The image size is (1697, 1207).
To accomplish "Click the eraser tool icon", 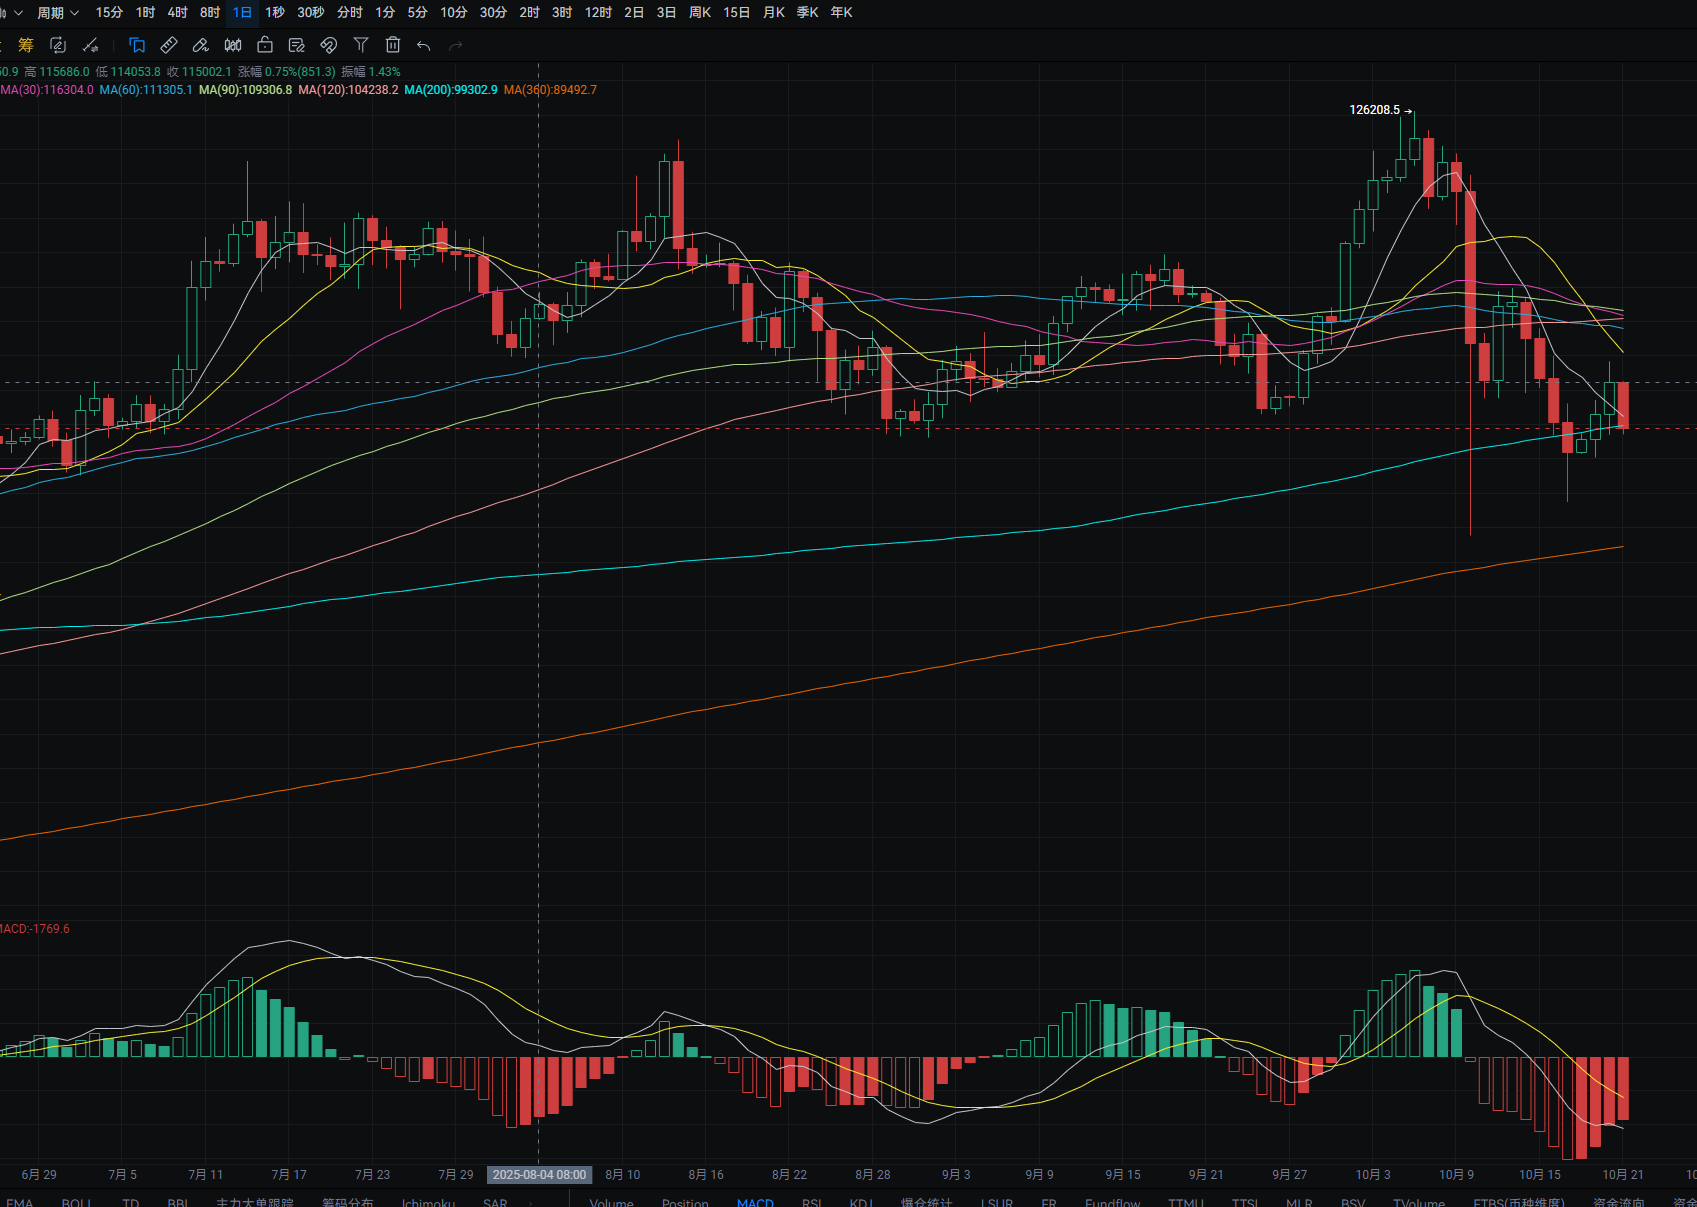I will pos(201,45).
